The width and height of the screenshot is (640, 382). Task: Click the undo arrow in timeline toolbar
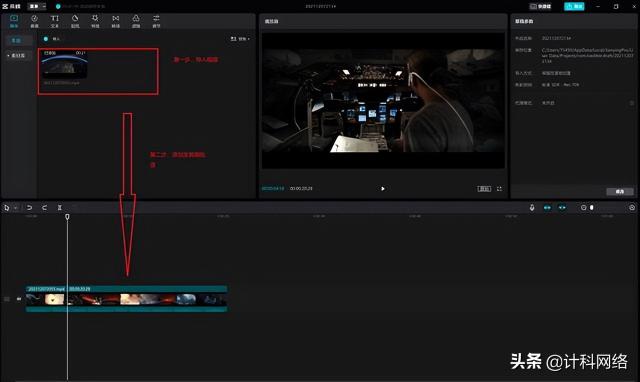pos(29,208)
